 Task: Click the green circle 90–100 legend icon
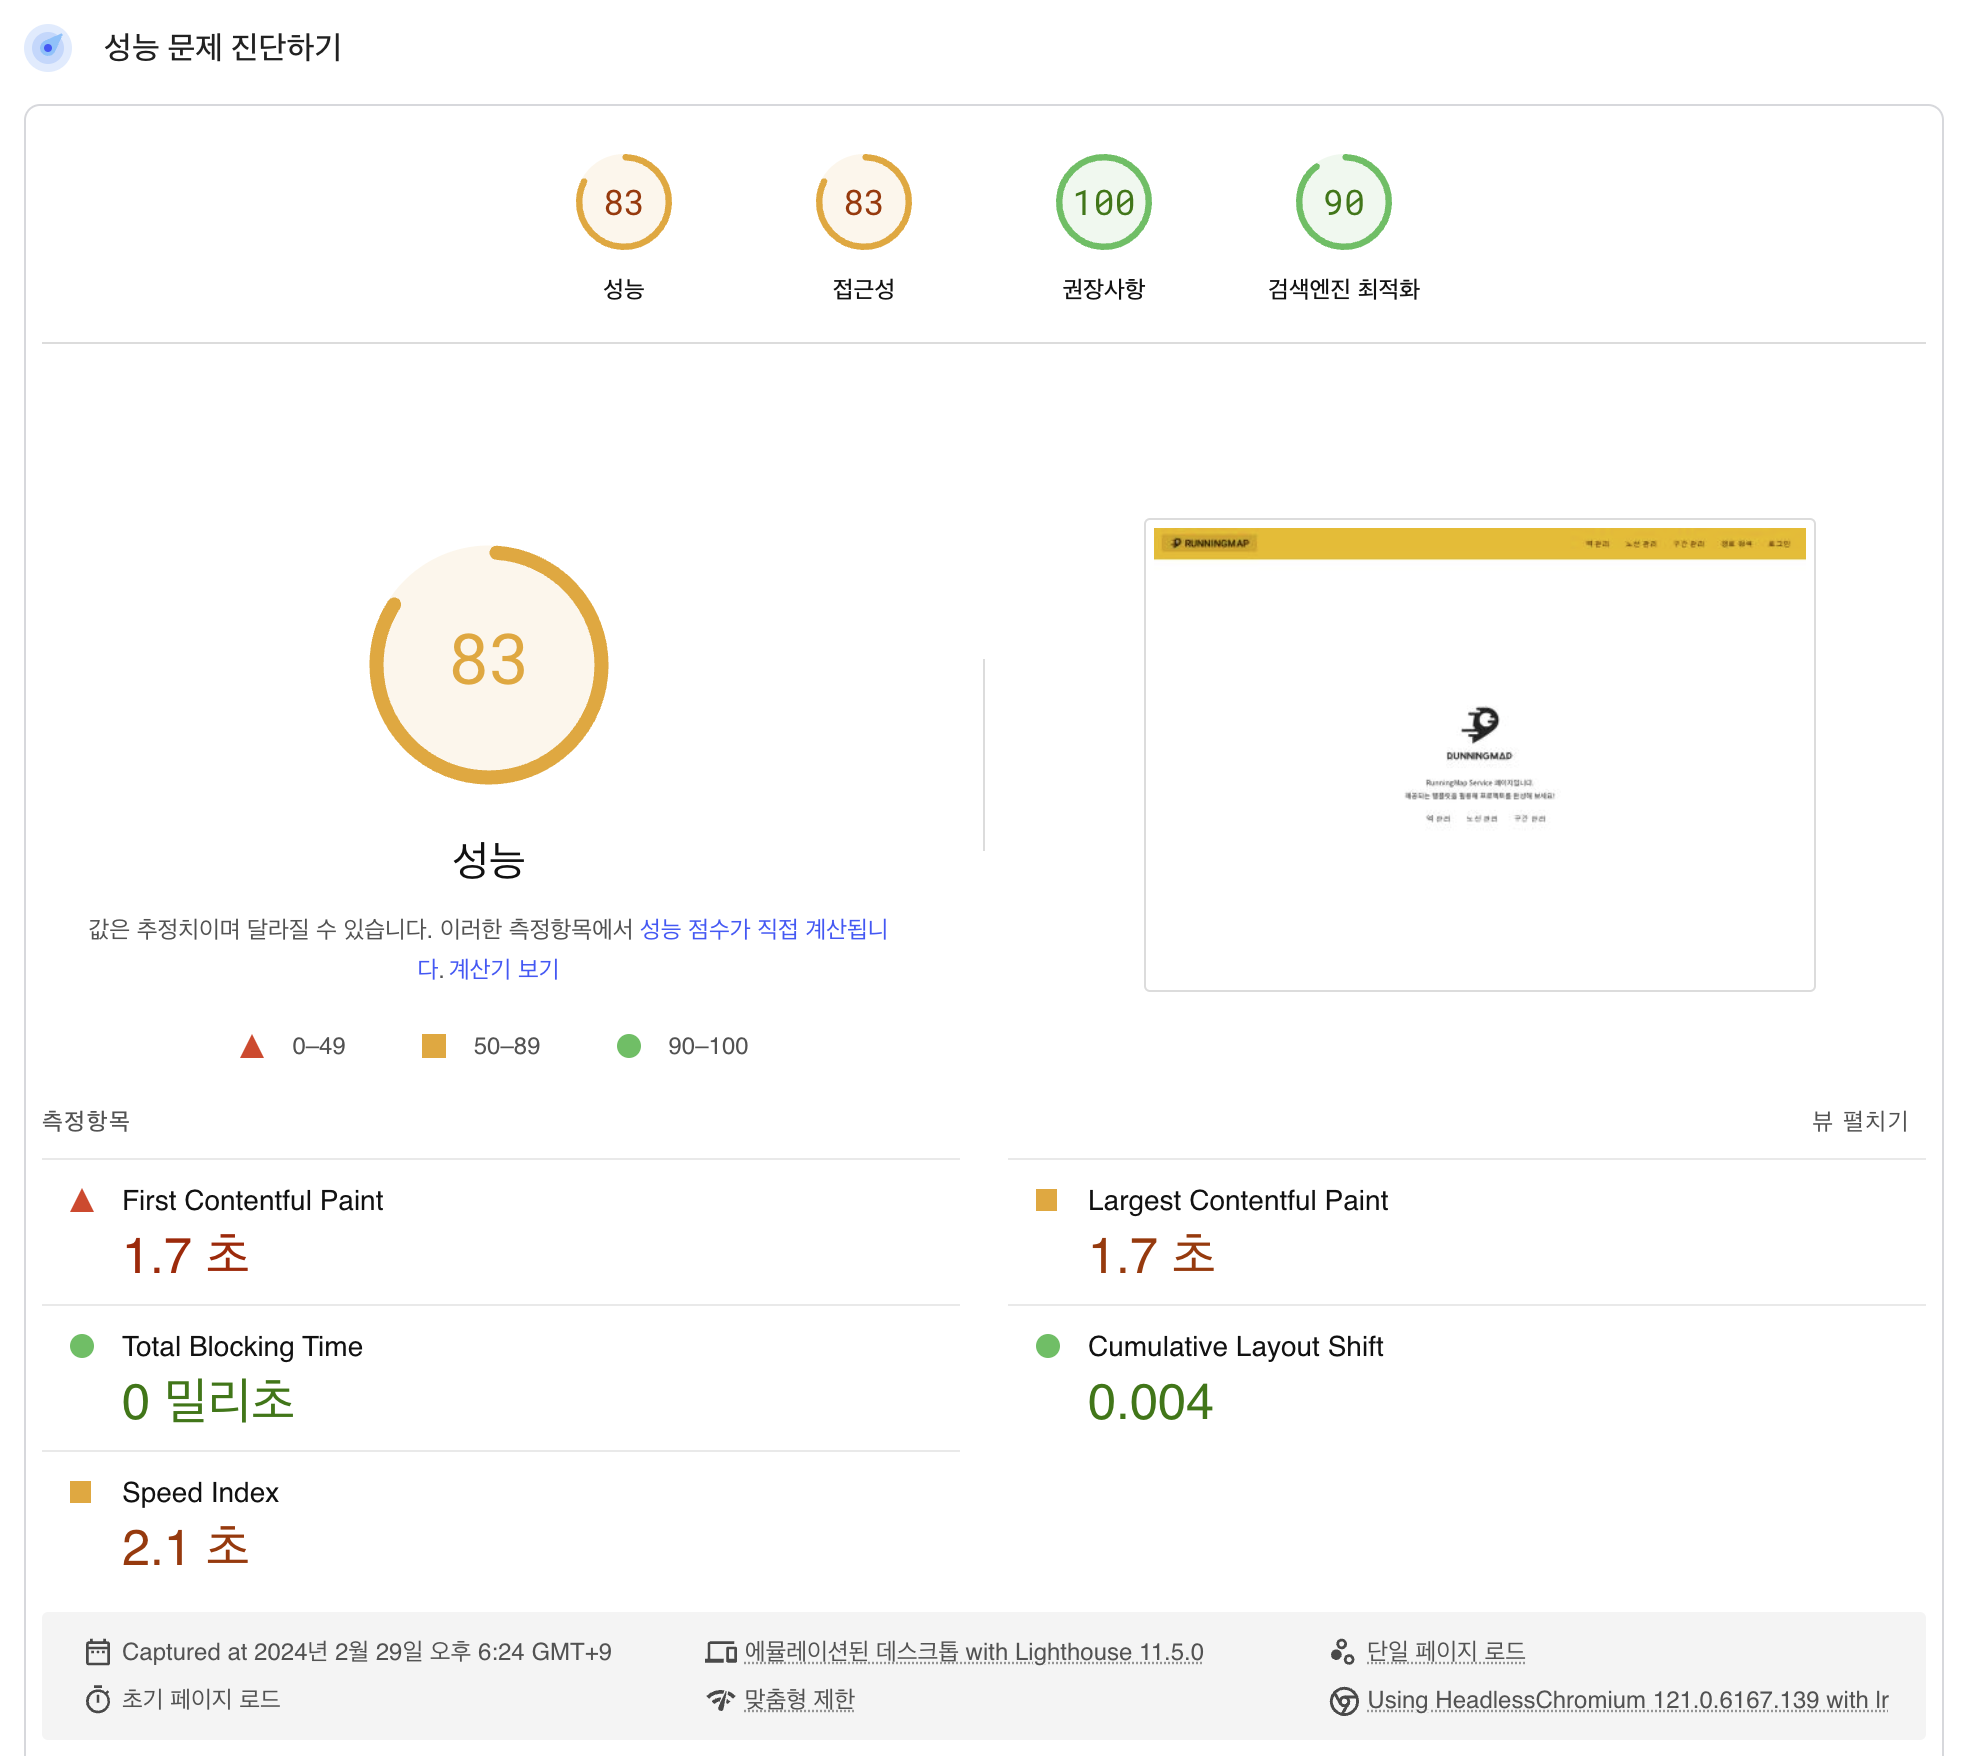(629, 1046)
